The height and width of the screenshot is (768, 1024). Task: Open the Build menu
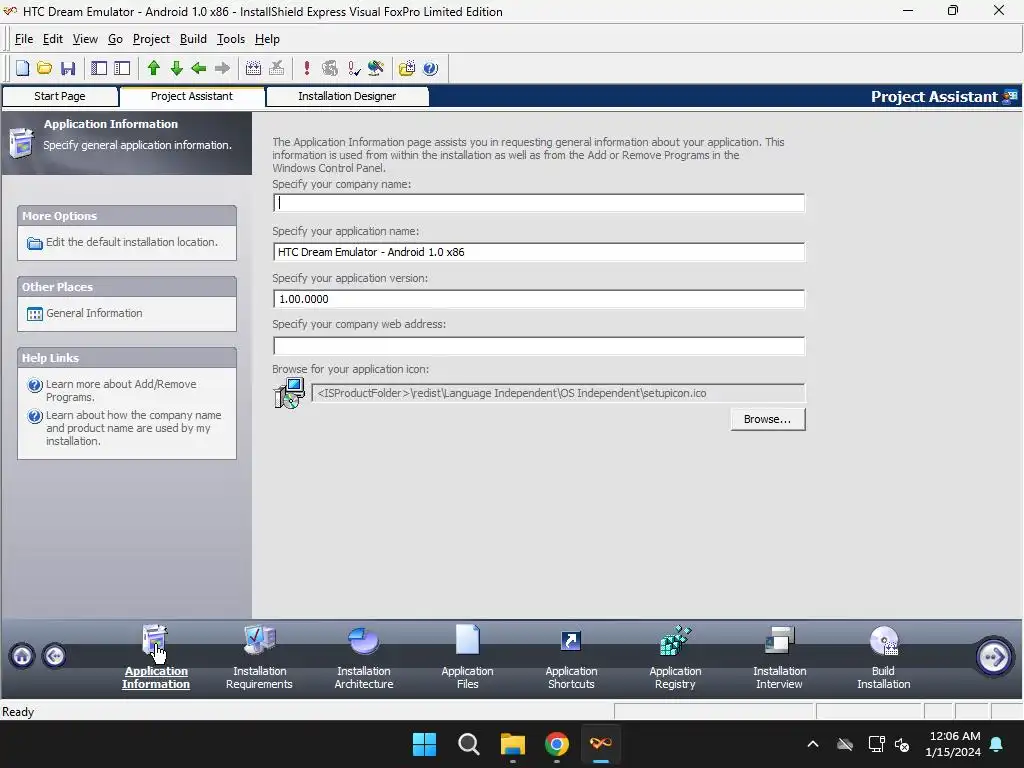(193, 39)
